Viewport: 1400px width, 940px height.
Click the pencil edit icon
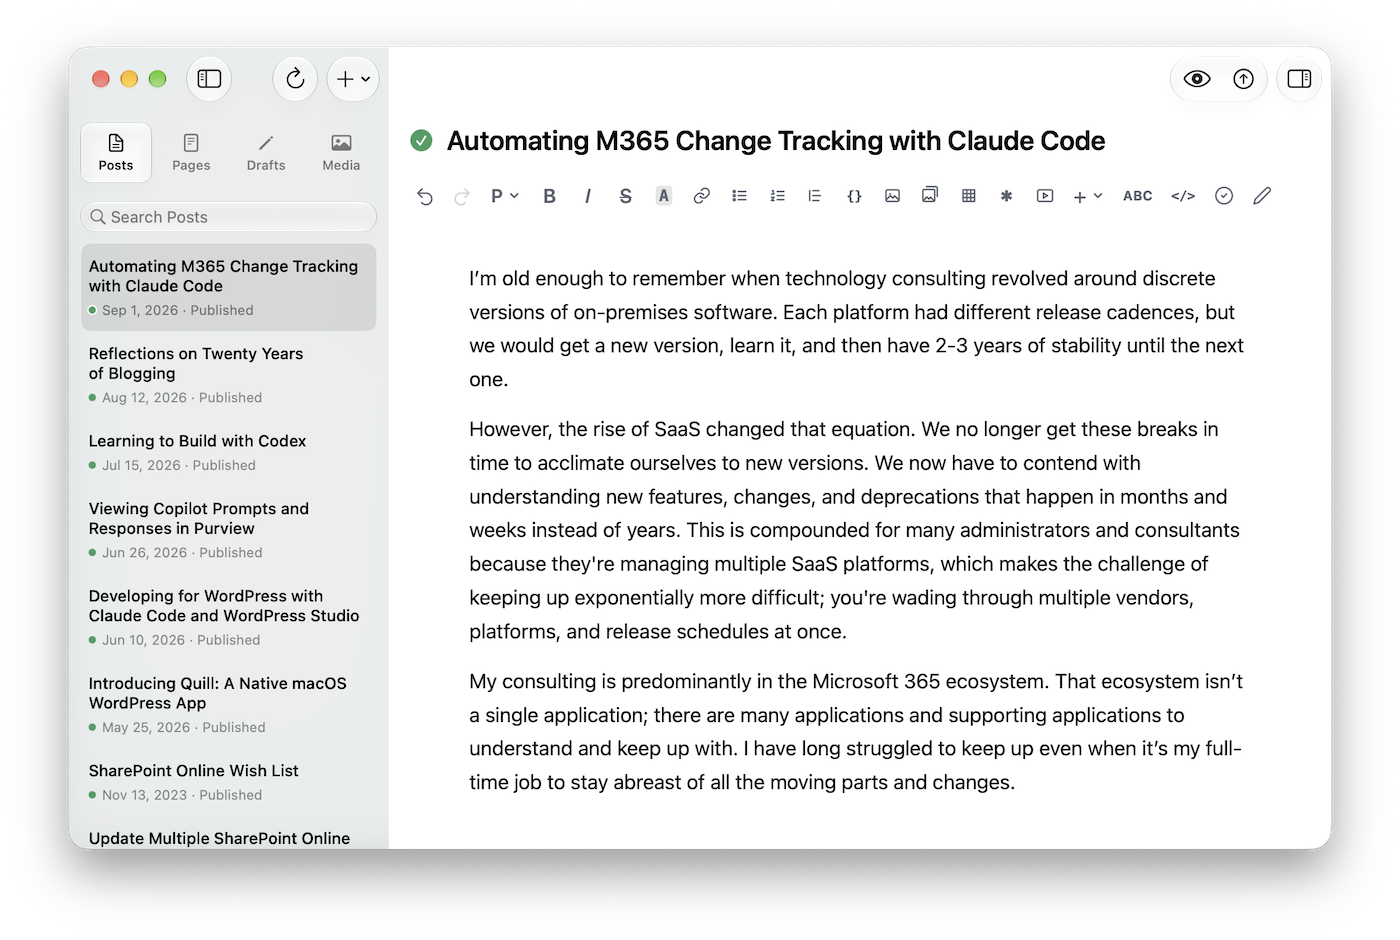pyautogui.click(x=1262, y=196)
